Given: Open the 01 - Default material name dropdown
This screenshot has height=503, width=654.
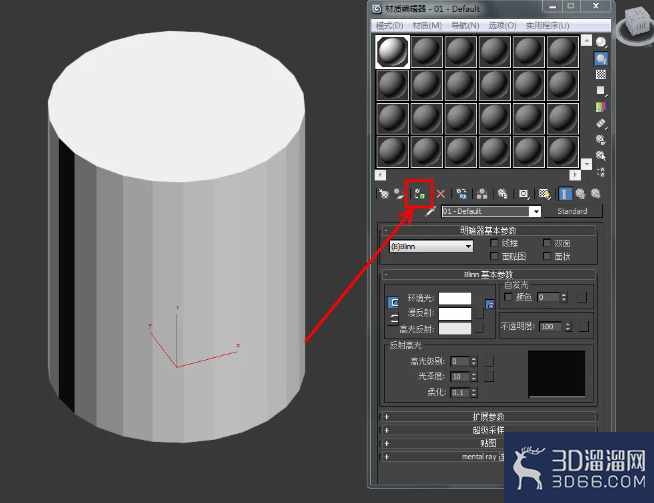Looking at the screenshot, I should [536, 211].
